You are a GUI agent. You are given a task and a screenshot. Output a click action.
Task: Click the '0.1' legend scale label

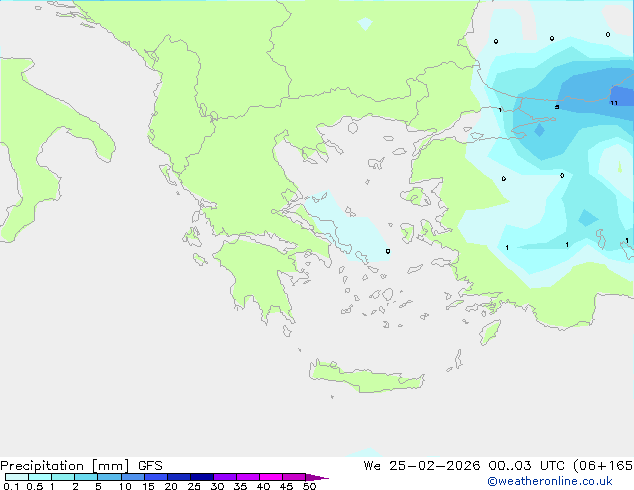(11, 486)
